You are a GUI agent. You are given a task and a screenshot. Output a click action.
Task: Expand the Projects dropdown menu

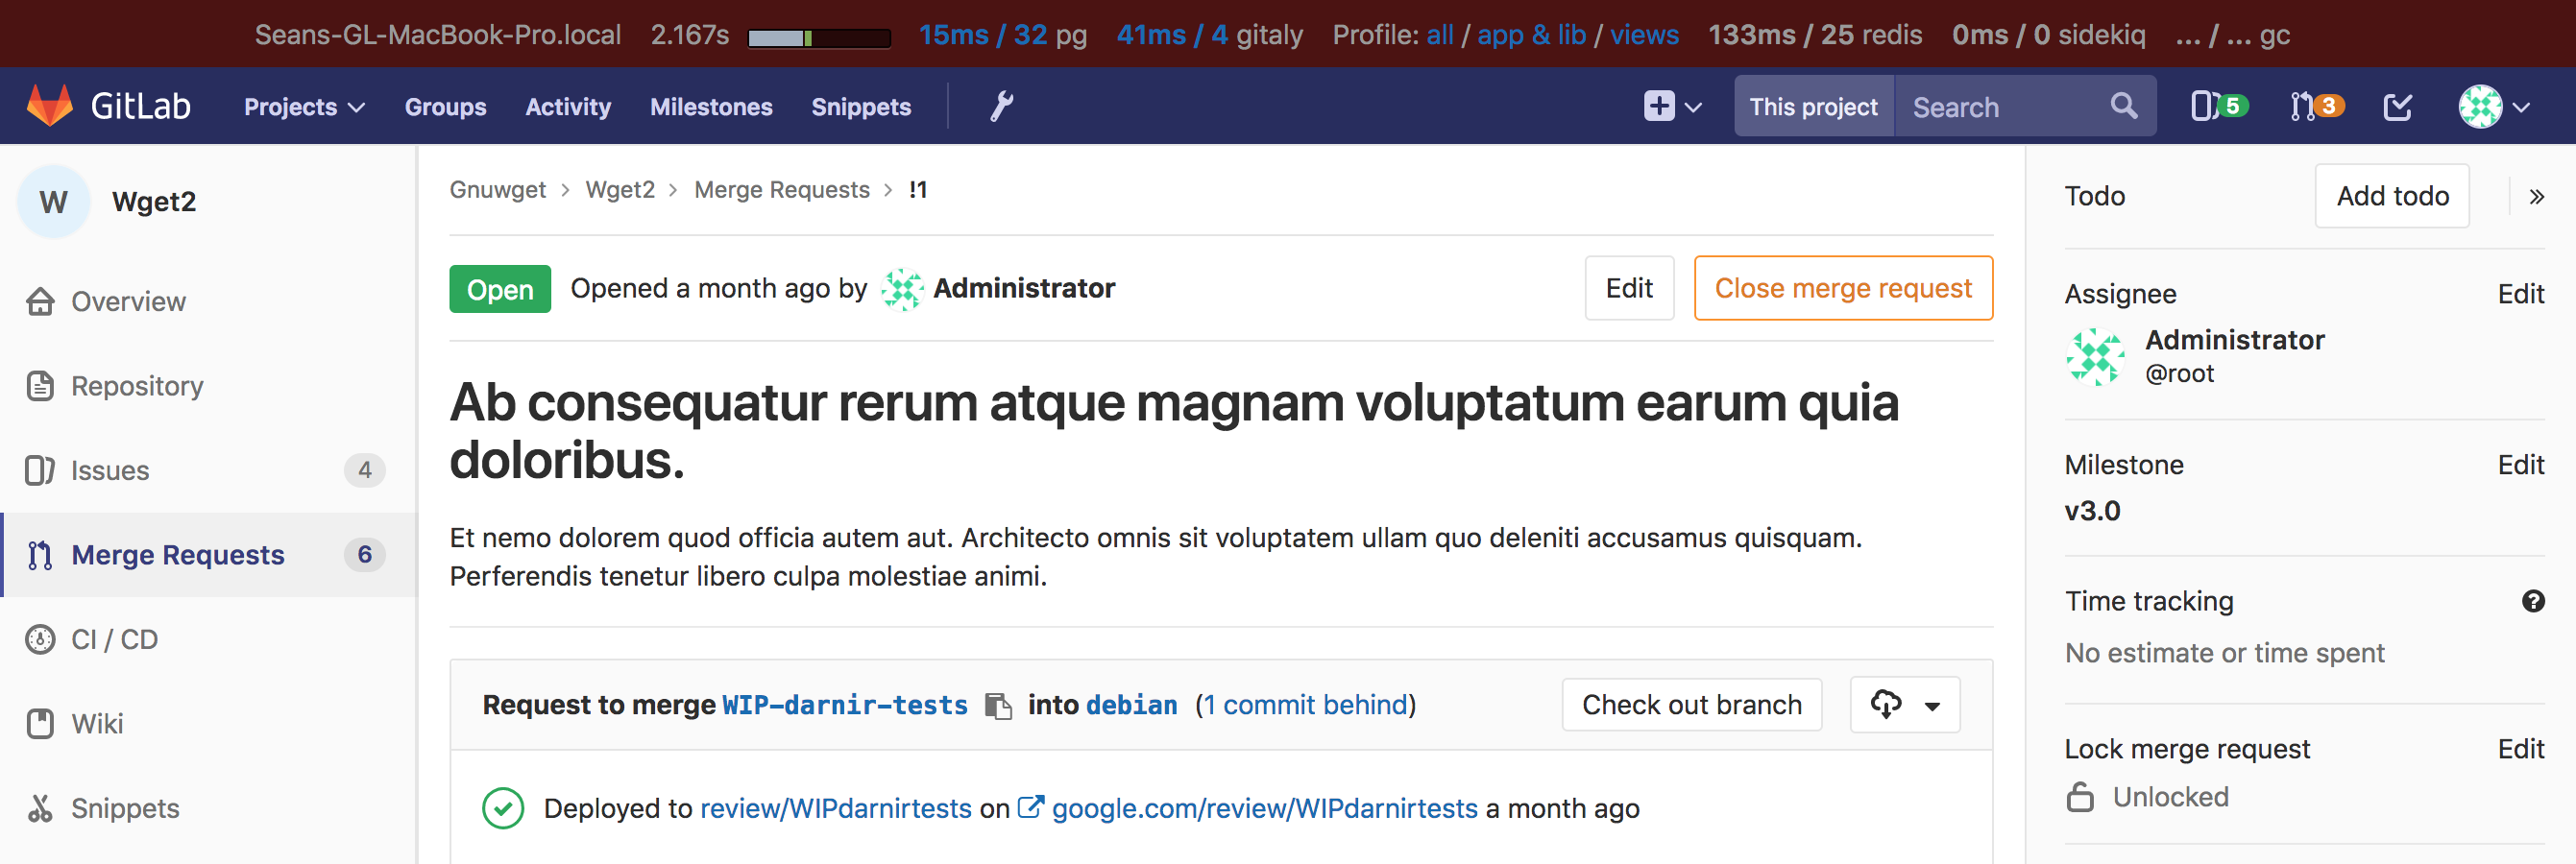304,107
